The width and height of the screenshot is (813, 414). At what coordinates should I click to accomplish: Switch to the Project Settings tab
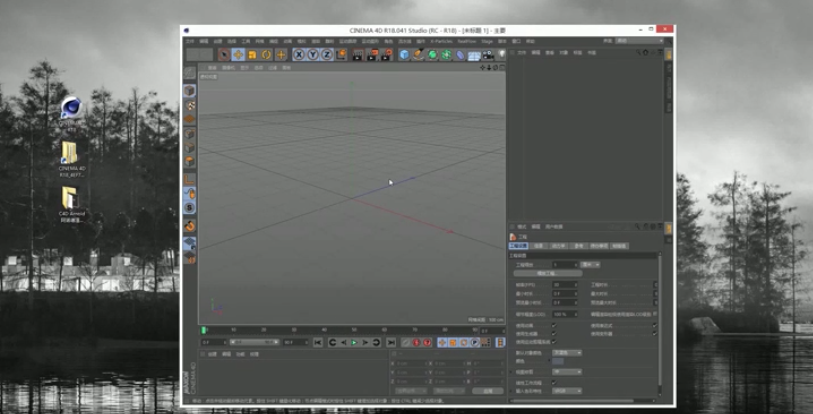coord(519,245)
